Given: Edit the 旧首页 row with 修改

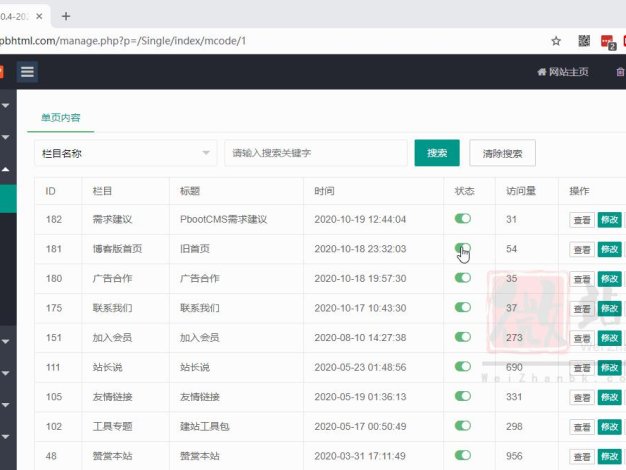Looking at the screenshot, I should (x=609, y=250).
